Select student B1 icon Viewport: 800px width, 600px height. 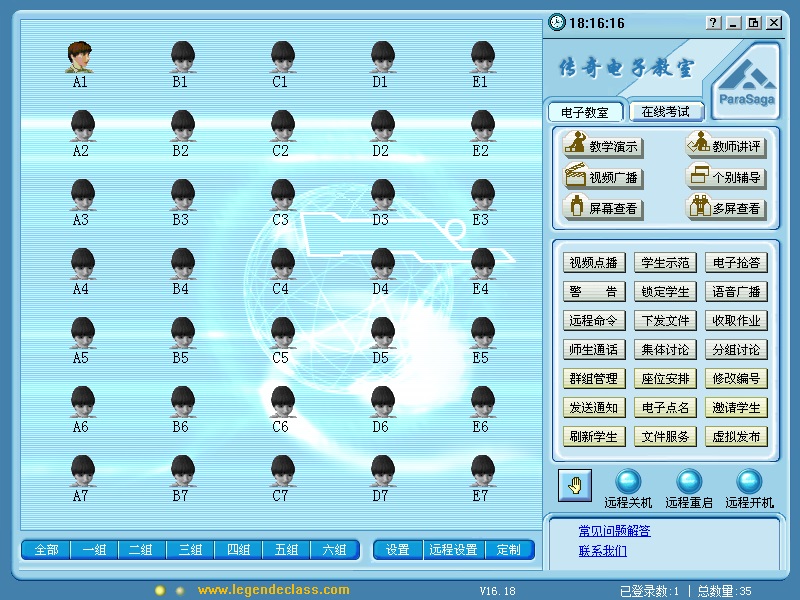(182, 57)
